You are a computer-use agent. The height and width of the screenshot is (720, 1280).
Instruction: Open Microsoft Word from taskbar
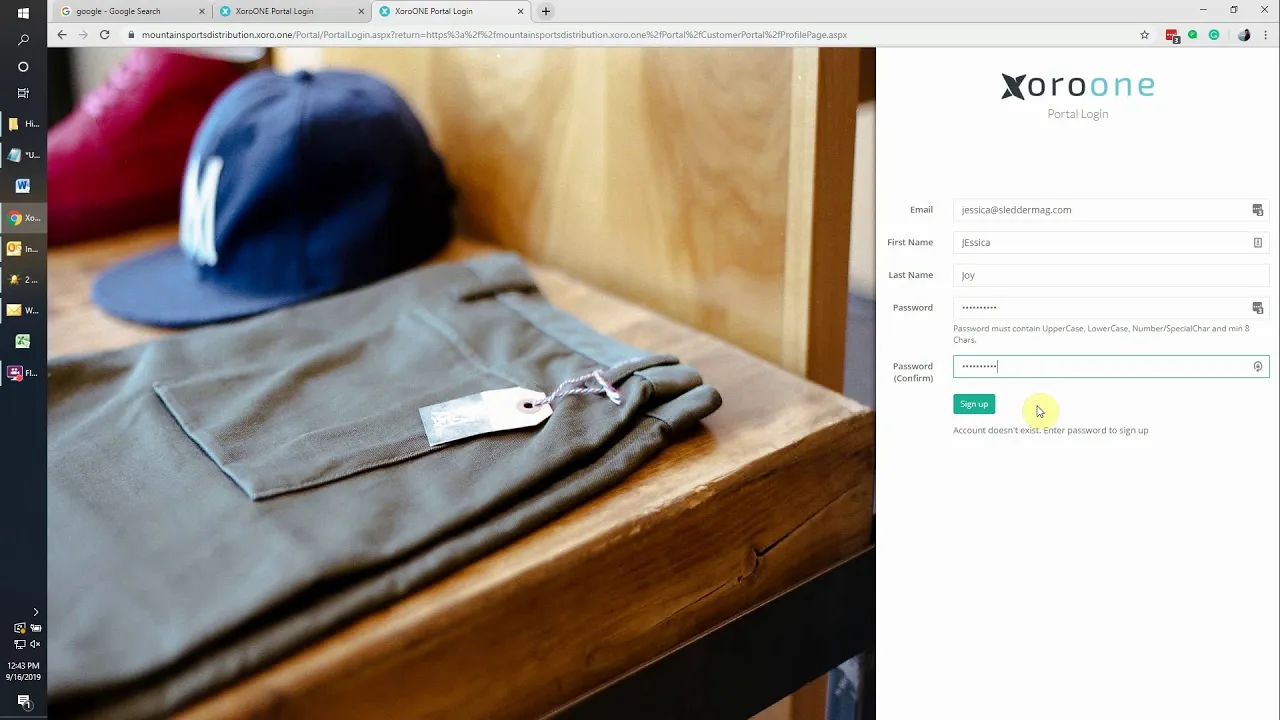point(23,186)
